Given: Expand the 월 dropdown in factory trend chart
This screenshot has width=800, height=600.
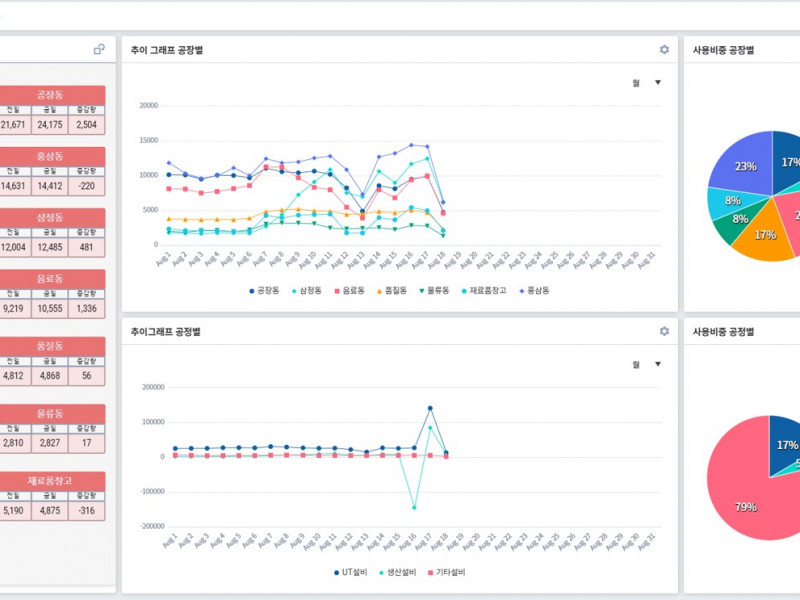Looking at the screenshot, I should point(657,83).
